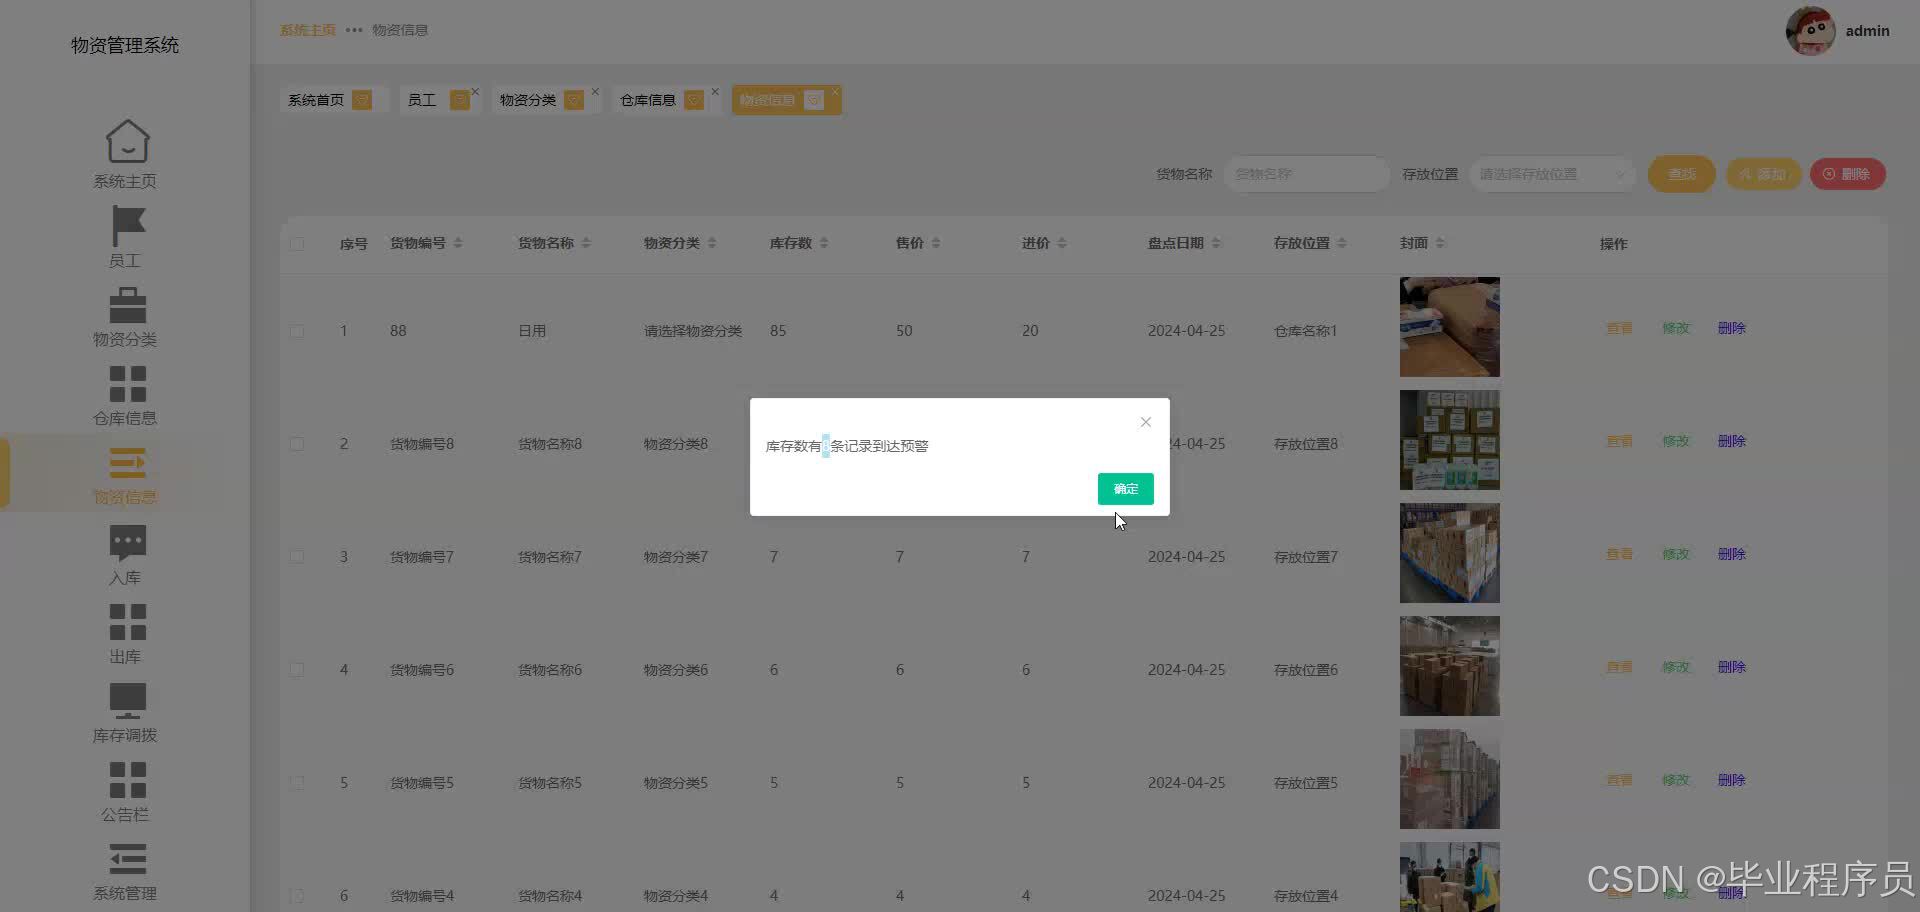Click the 物资信息 tab's icon
Image resolution: width=1920 pixels, height=912 pixels.
[x=814, y=100]
